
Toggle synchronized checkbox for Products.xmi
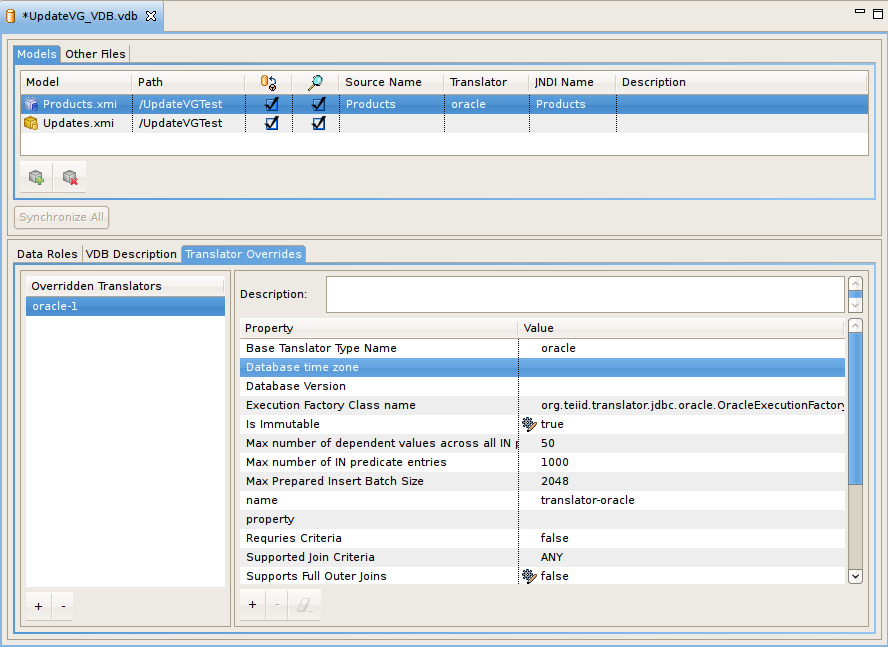(272, 104)
